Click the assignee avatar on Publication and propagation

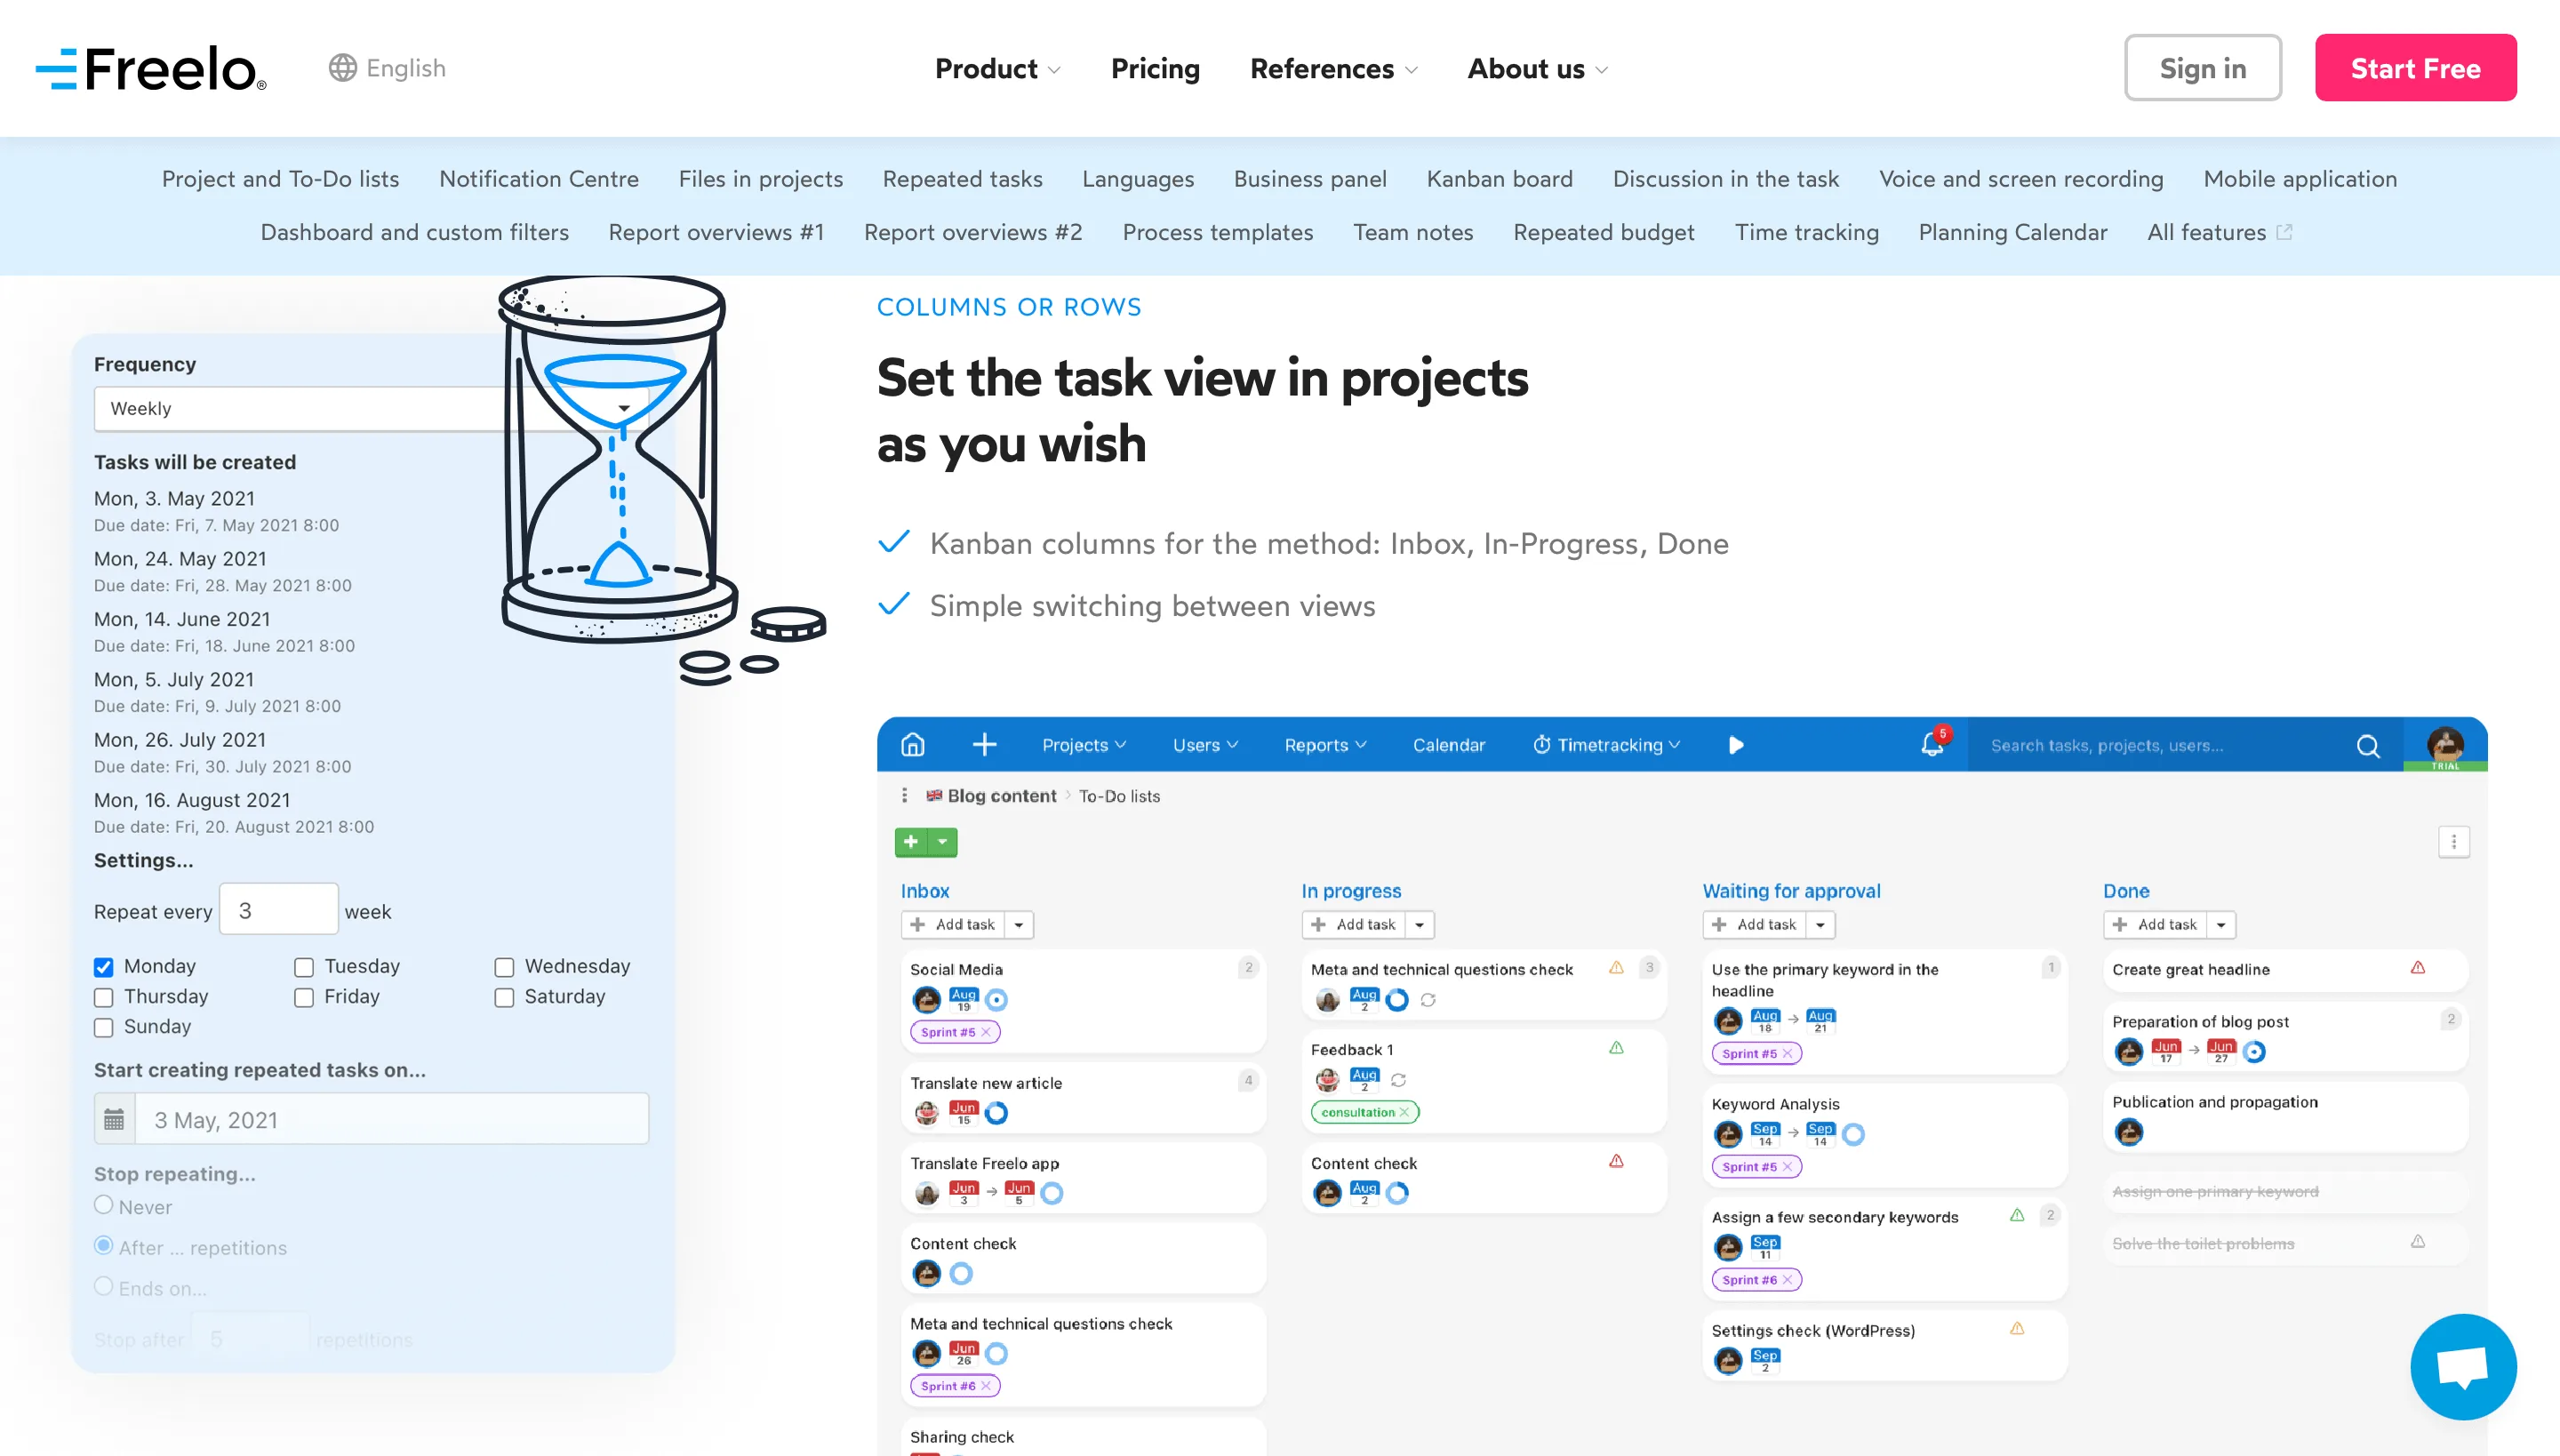pyautogui.click(x=2129, y=1132)
